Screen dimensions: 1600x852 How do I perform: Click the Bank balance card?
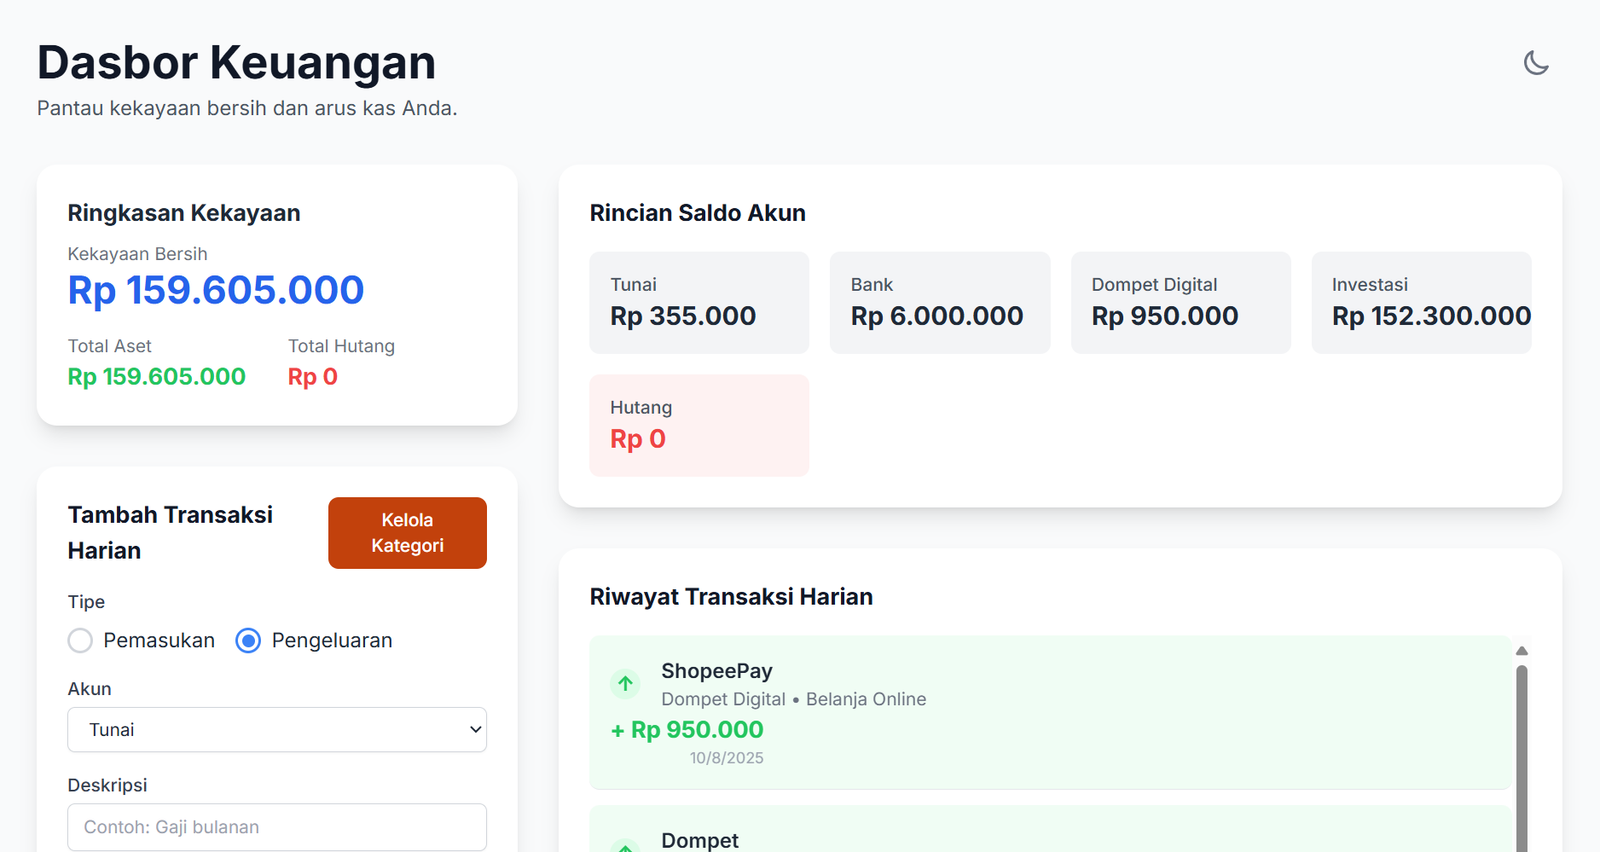pyautogui.click(x=939, y=303)
